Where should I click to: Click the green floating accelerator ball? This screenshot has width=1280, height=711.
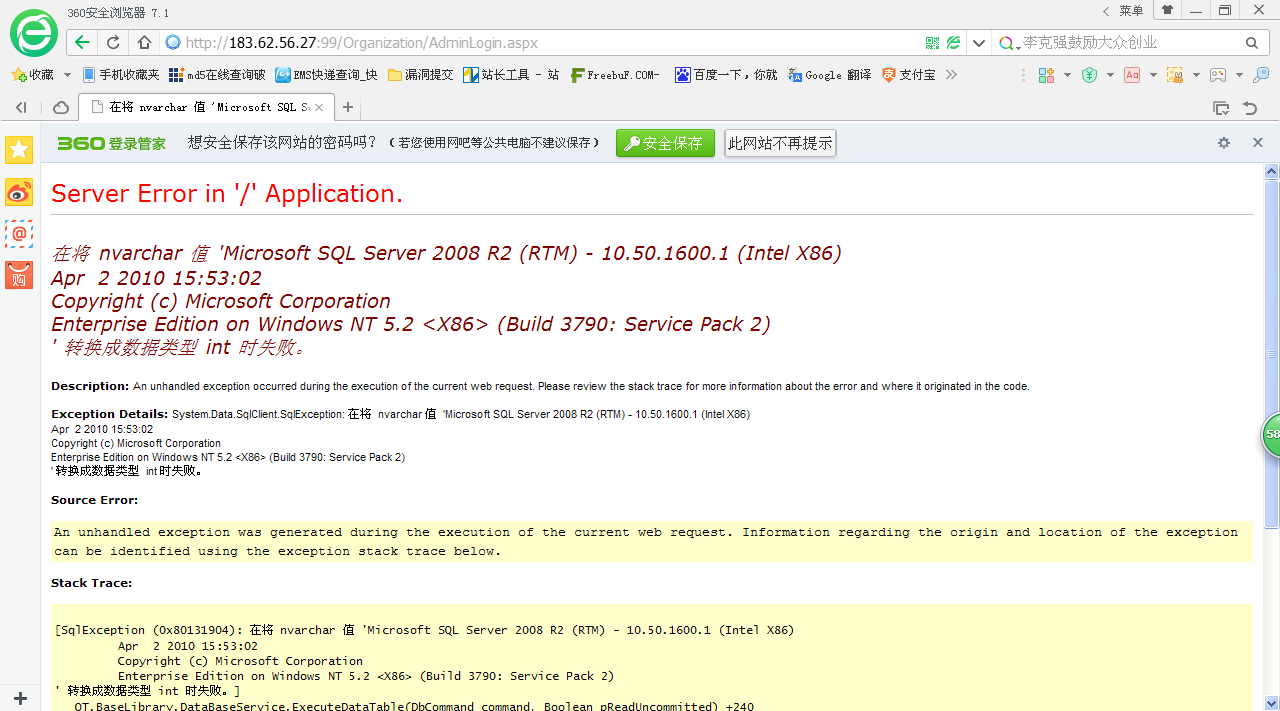point(1271,434)
